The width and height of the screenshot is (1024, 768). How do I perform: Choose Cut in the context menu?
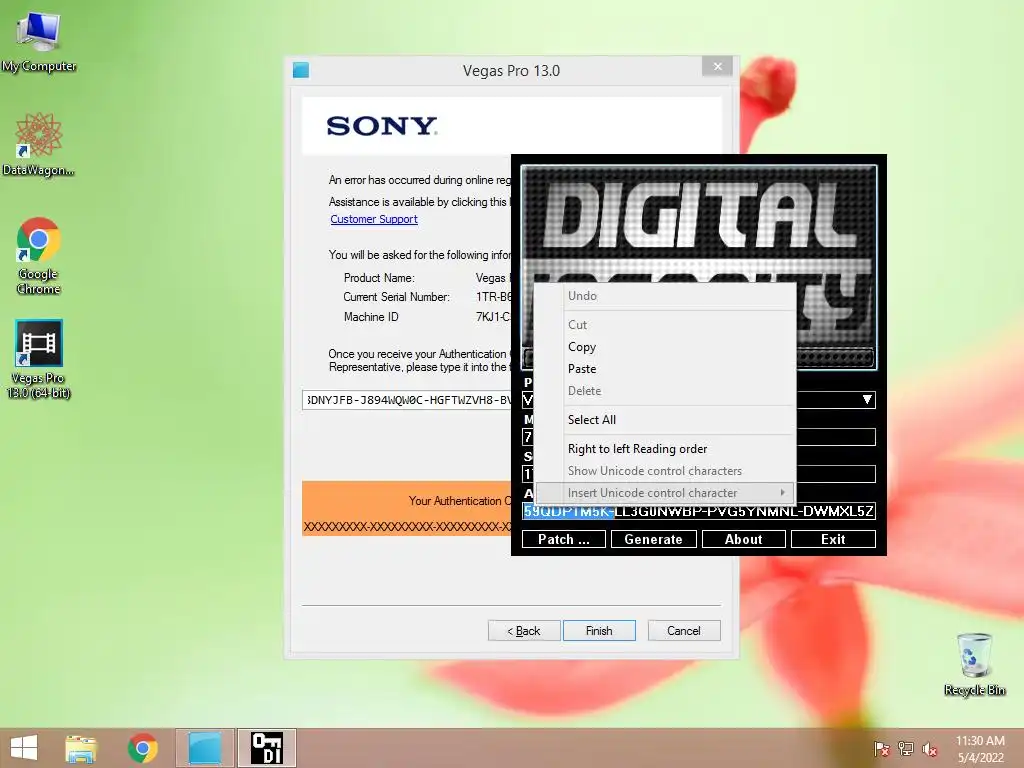[x=665, y=325]
